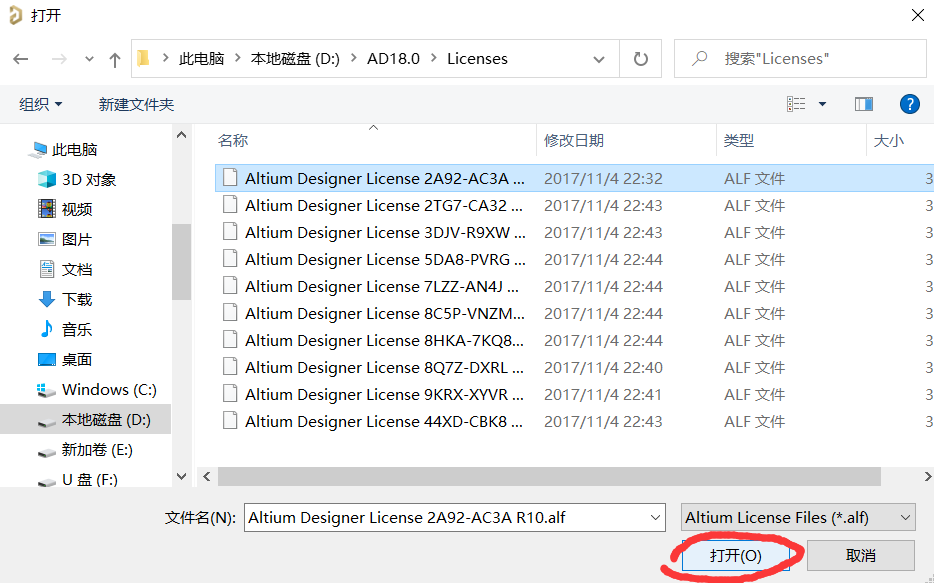Select '本地磁盘 (D:)' breadcrumb in address bar

coord(295,58)
